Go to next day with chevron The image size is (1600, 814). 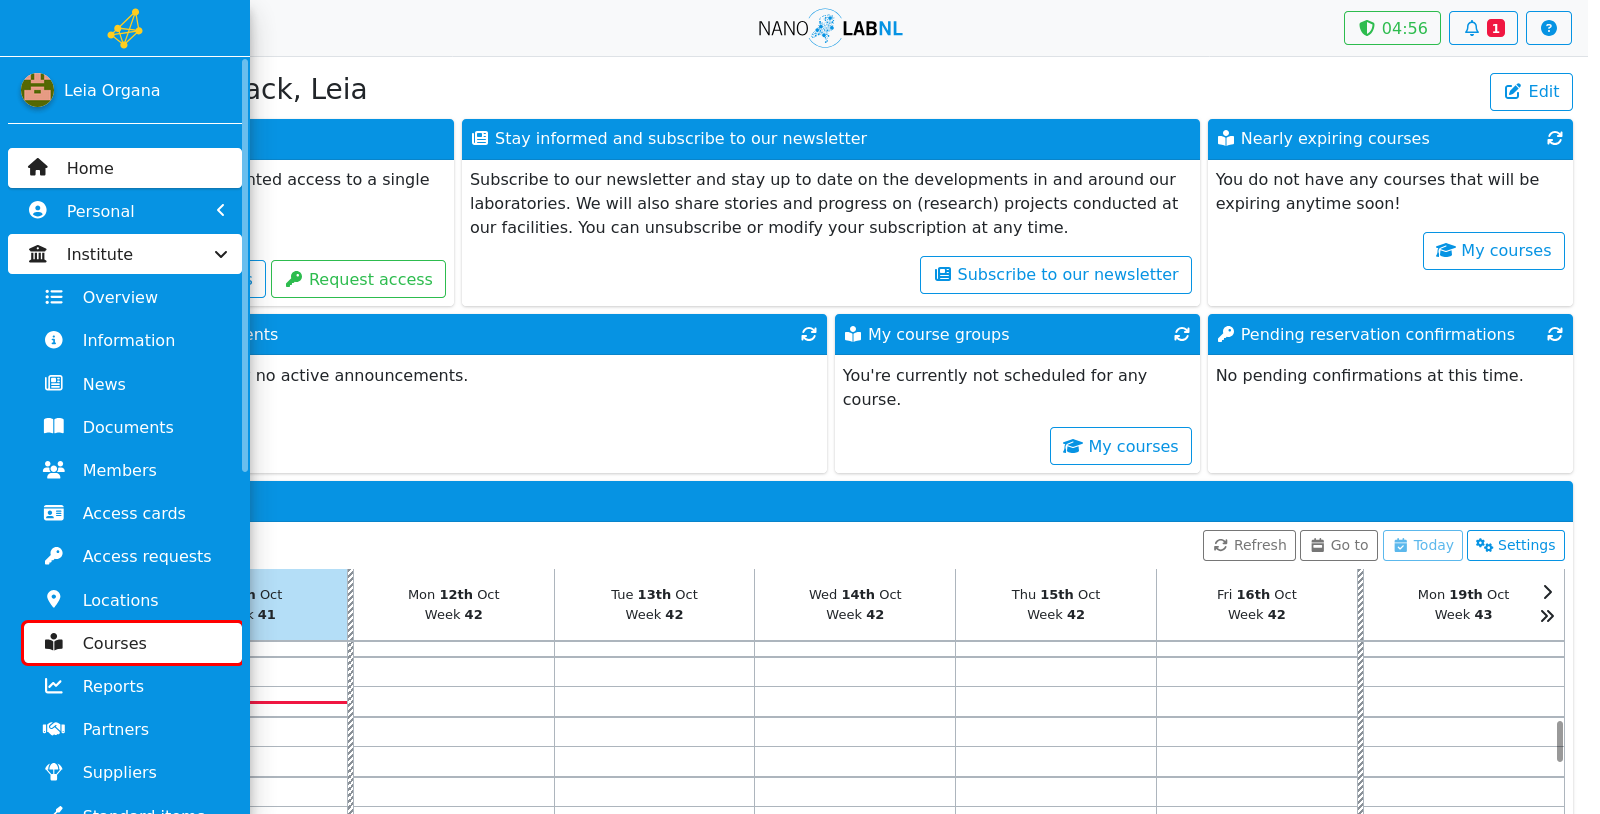(1547, 592)
